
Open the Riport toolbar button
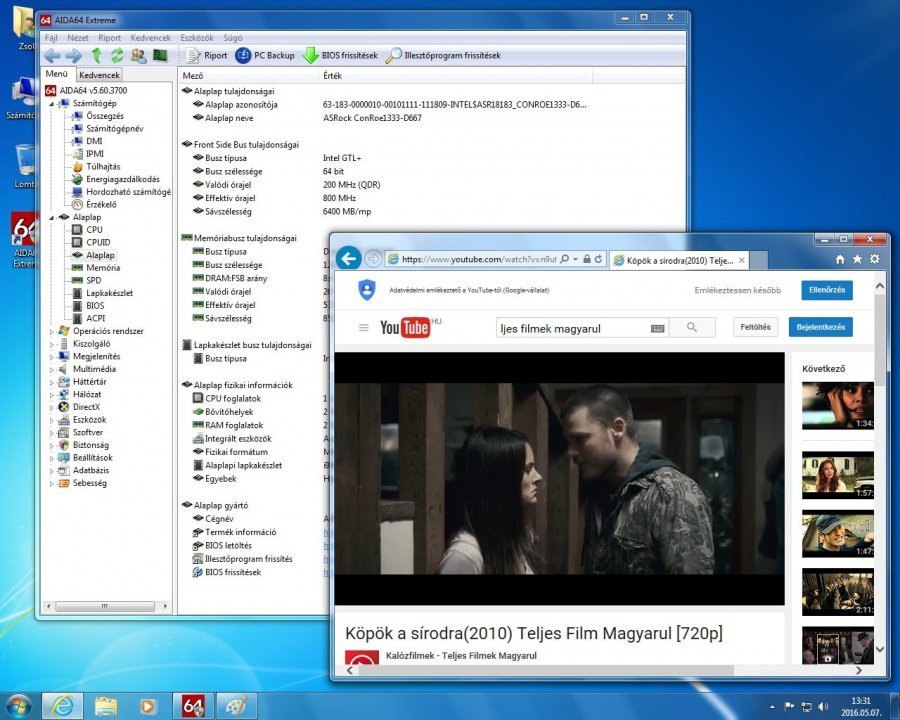coord(207,56)
